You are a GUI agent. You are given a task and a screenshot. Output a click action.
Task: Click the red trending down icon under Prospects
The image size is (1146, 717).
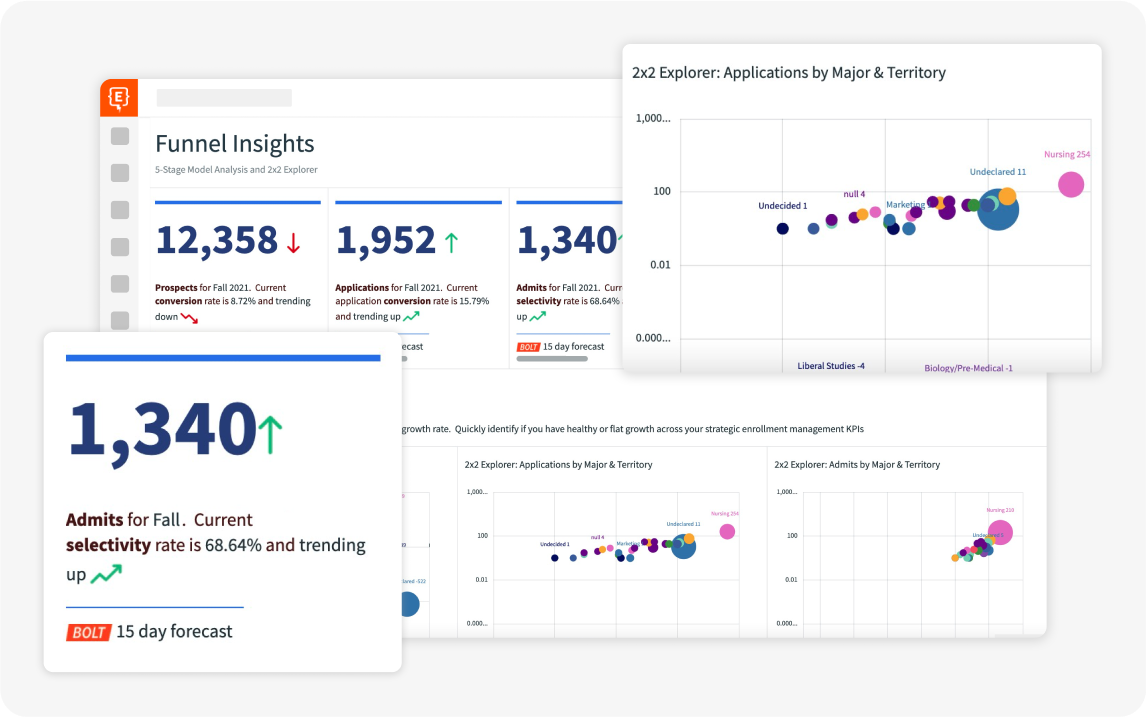[189, 318]
